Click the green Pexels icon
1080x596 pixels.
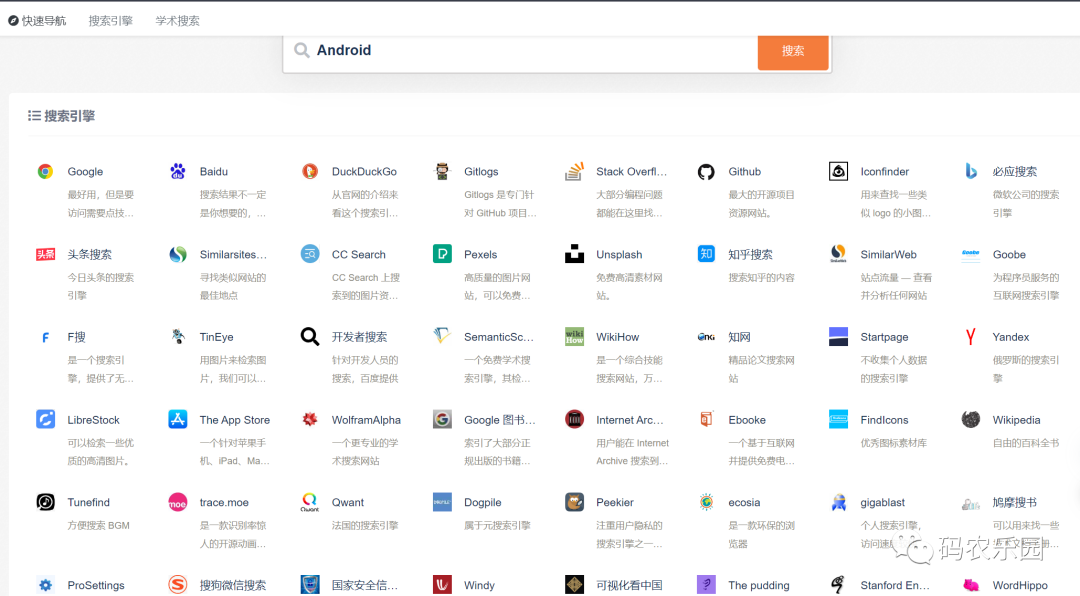tap(442, 254)
